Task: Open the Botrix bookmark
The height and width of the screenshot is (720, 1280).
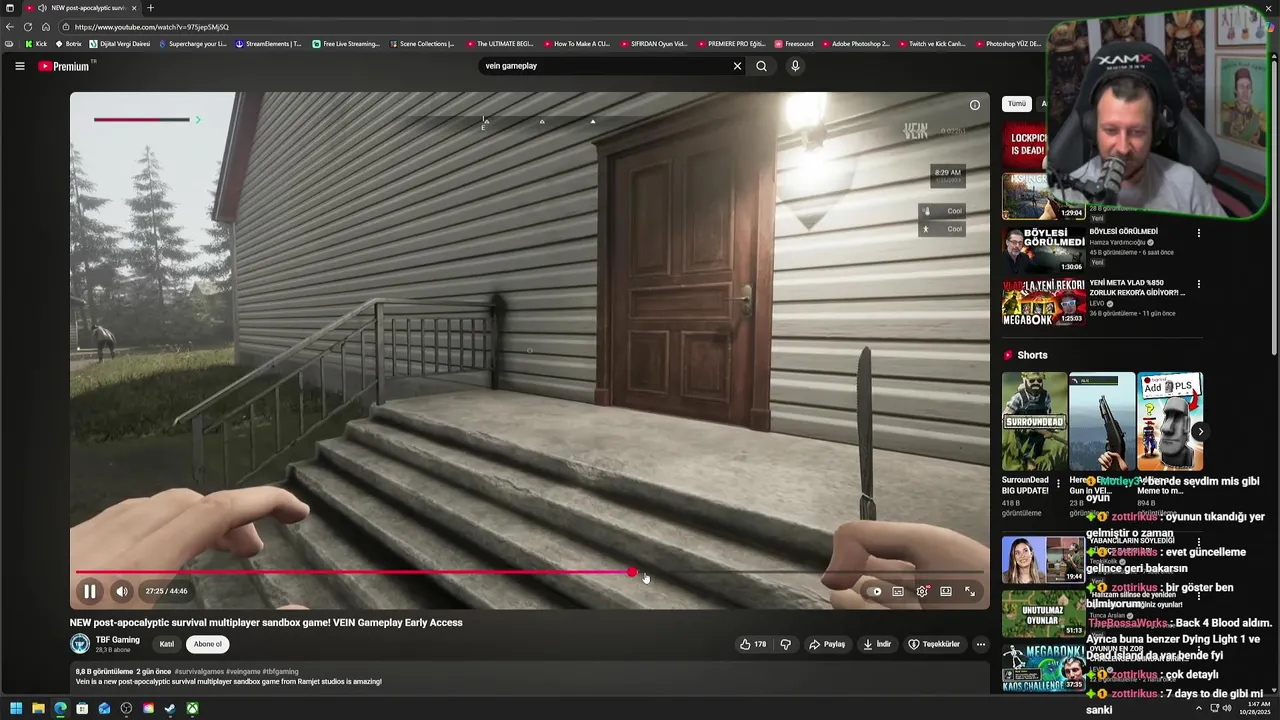Action: pyautogui.click(x=68, y=44)
